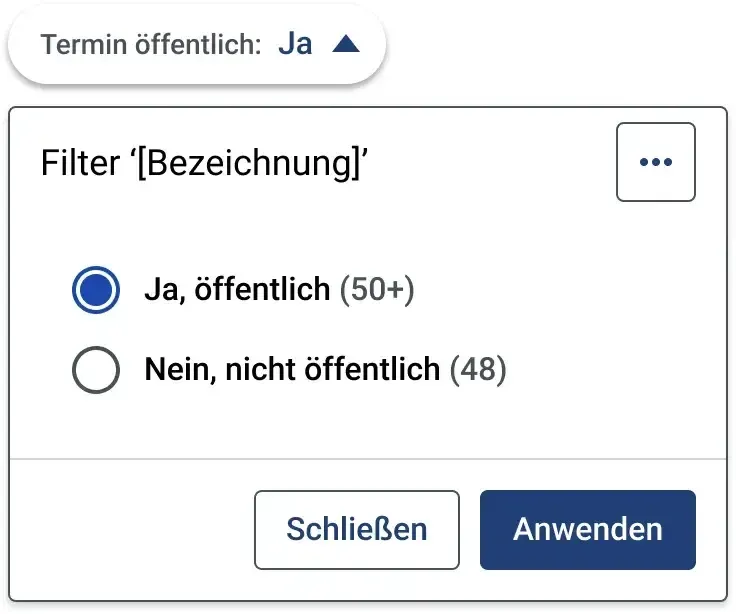The image size is (736, 614).
Task: Toggle the 'Termin öffentlich' filter chip
Action: (x=197, y=45)
